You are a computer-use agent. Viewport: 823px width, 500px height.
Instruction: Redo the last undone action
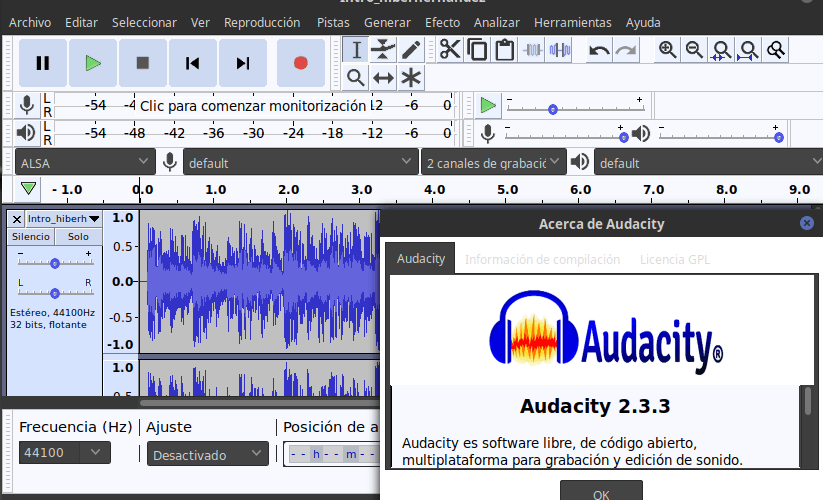[x=626, y=50]
